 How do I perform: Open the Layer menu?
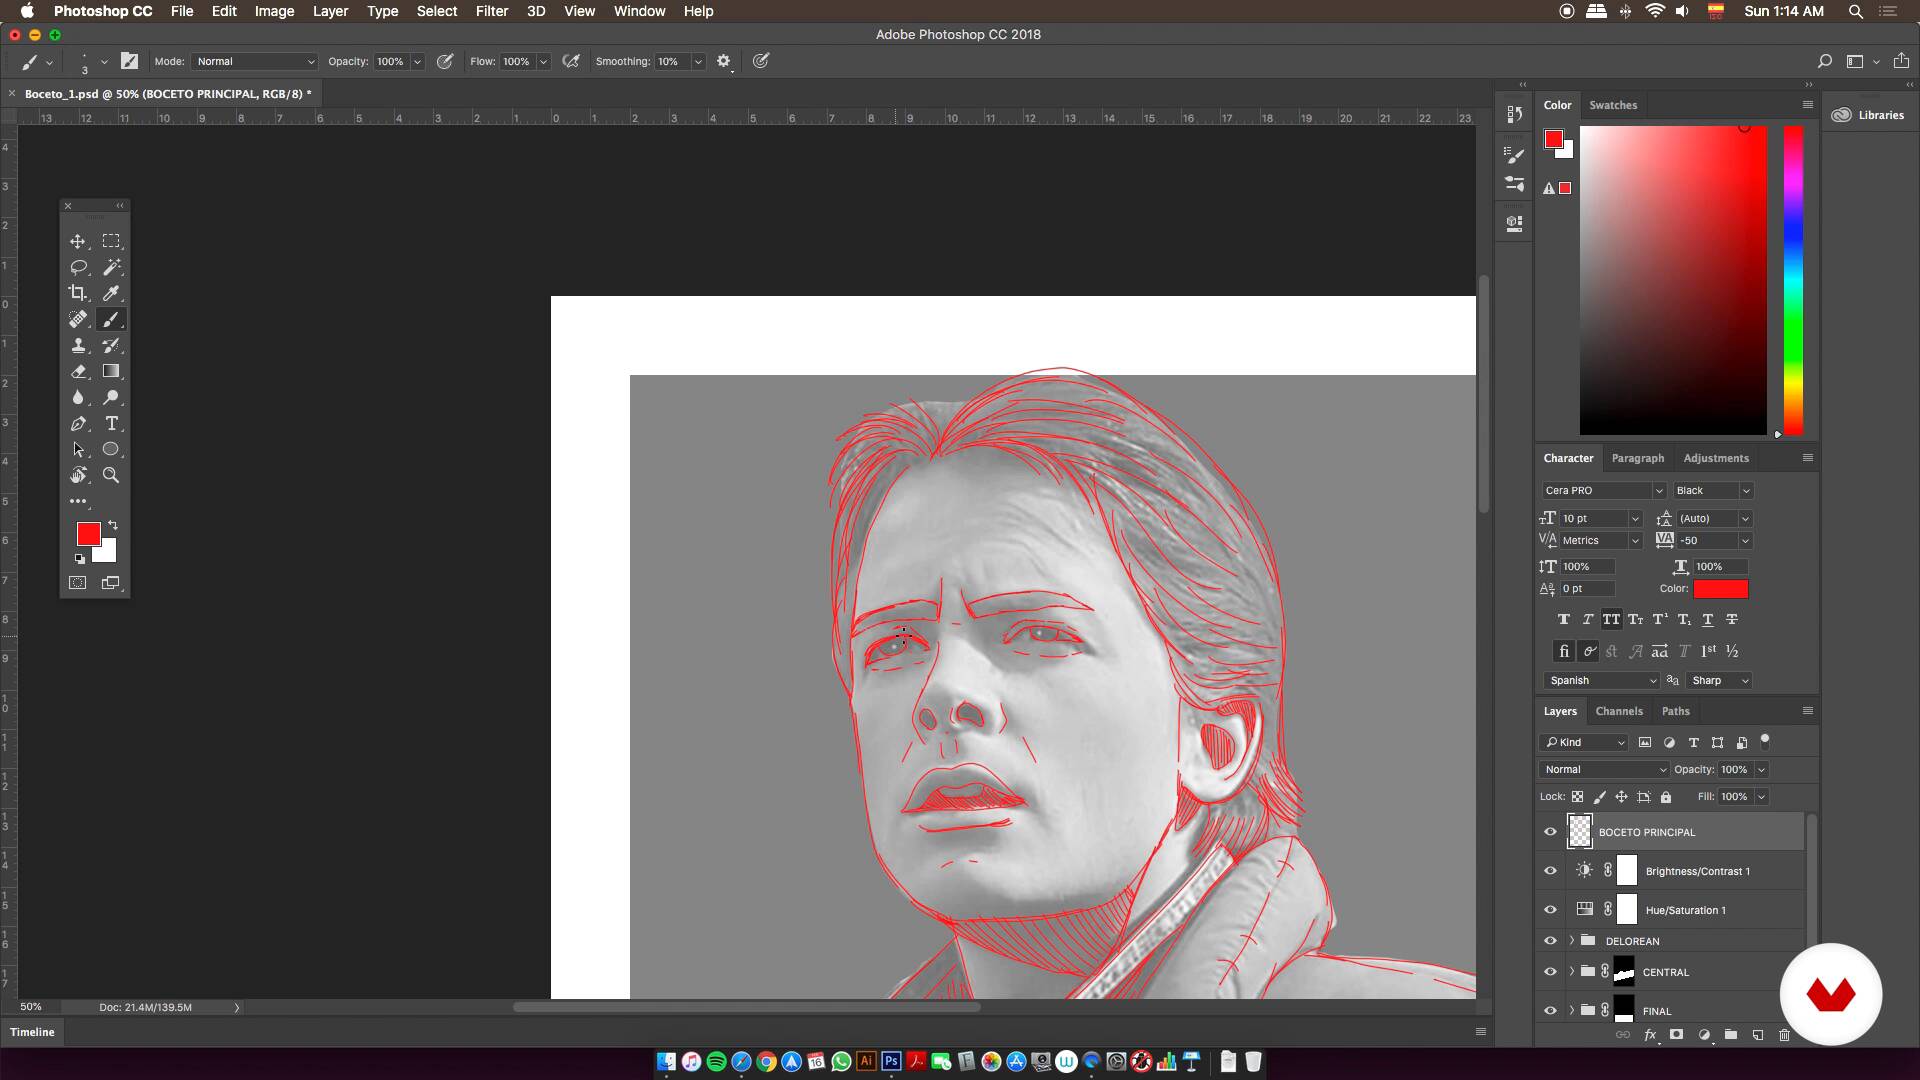[330, 11]
